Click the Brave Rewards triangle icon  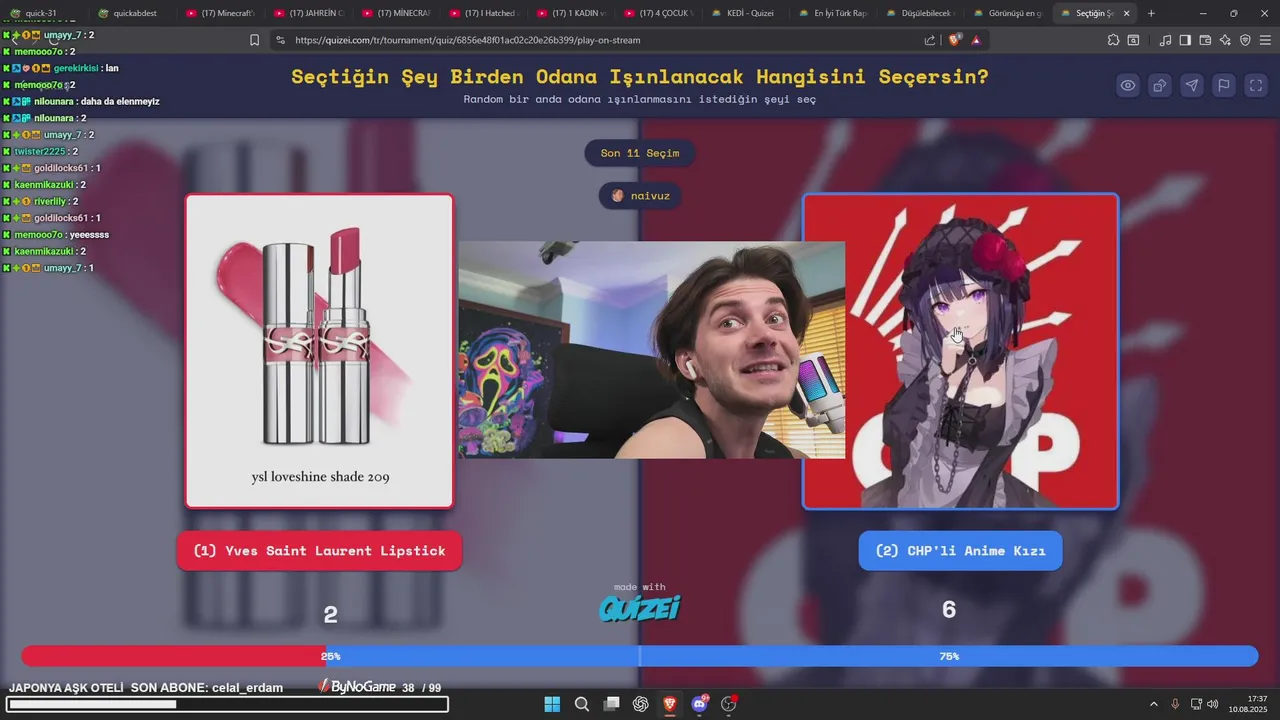click(976, 40)
